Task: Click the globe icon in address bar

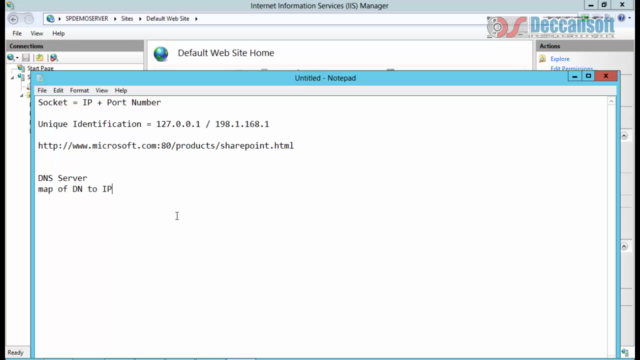Action: [51, 19]
